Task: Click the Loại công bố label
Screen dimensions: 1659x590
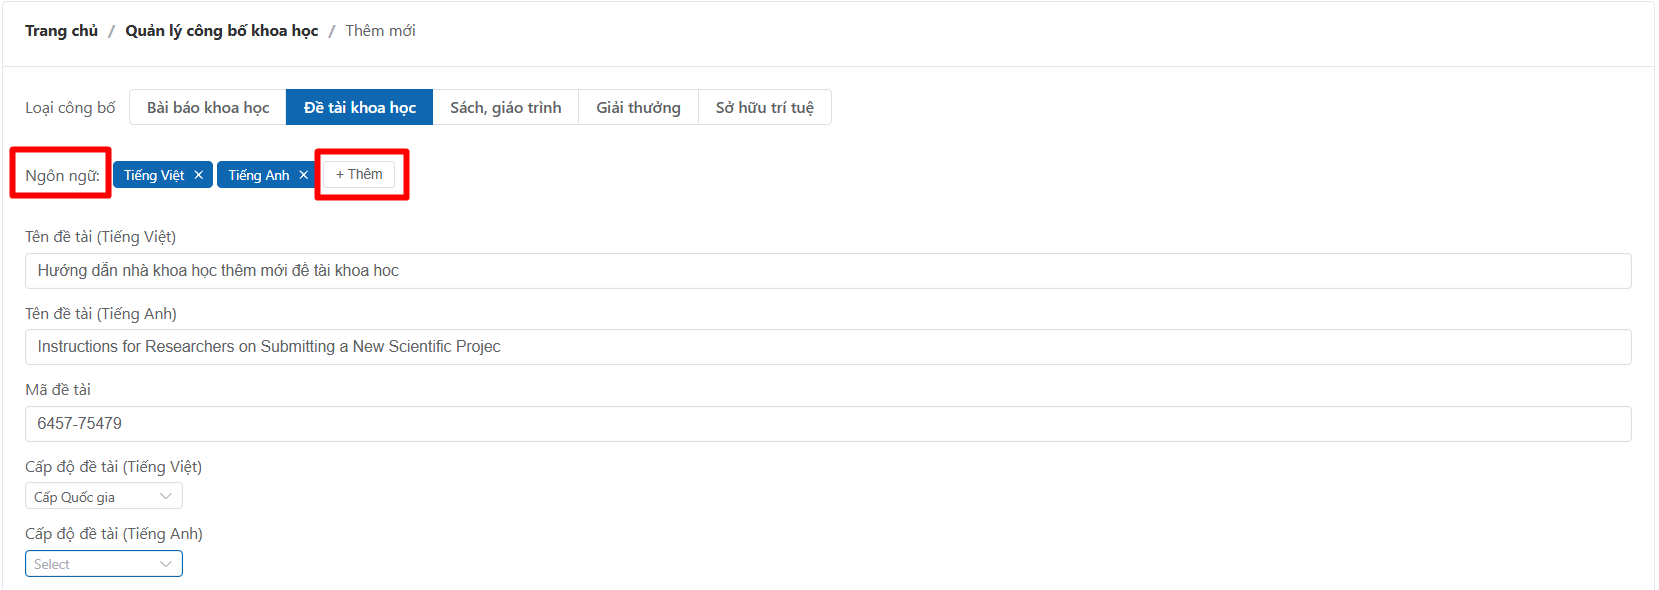Action: 70,108
